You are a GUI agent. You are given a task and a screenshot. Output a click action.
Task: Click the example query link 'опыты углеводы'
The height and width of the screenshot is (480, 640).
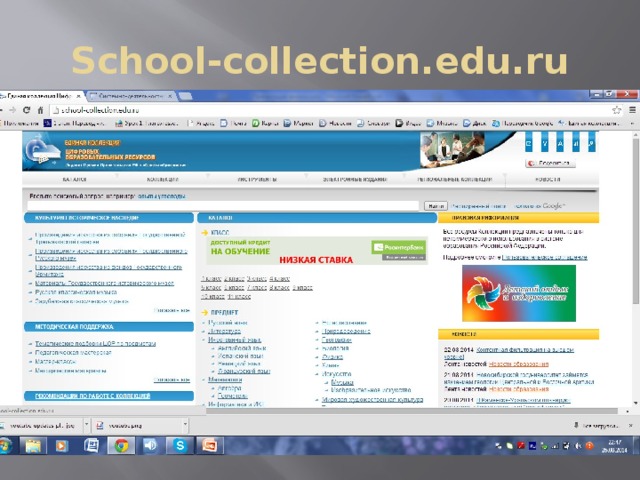tap(162, 196)
